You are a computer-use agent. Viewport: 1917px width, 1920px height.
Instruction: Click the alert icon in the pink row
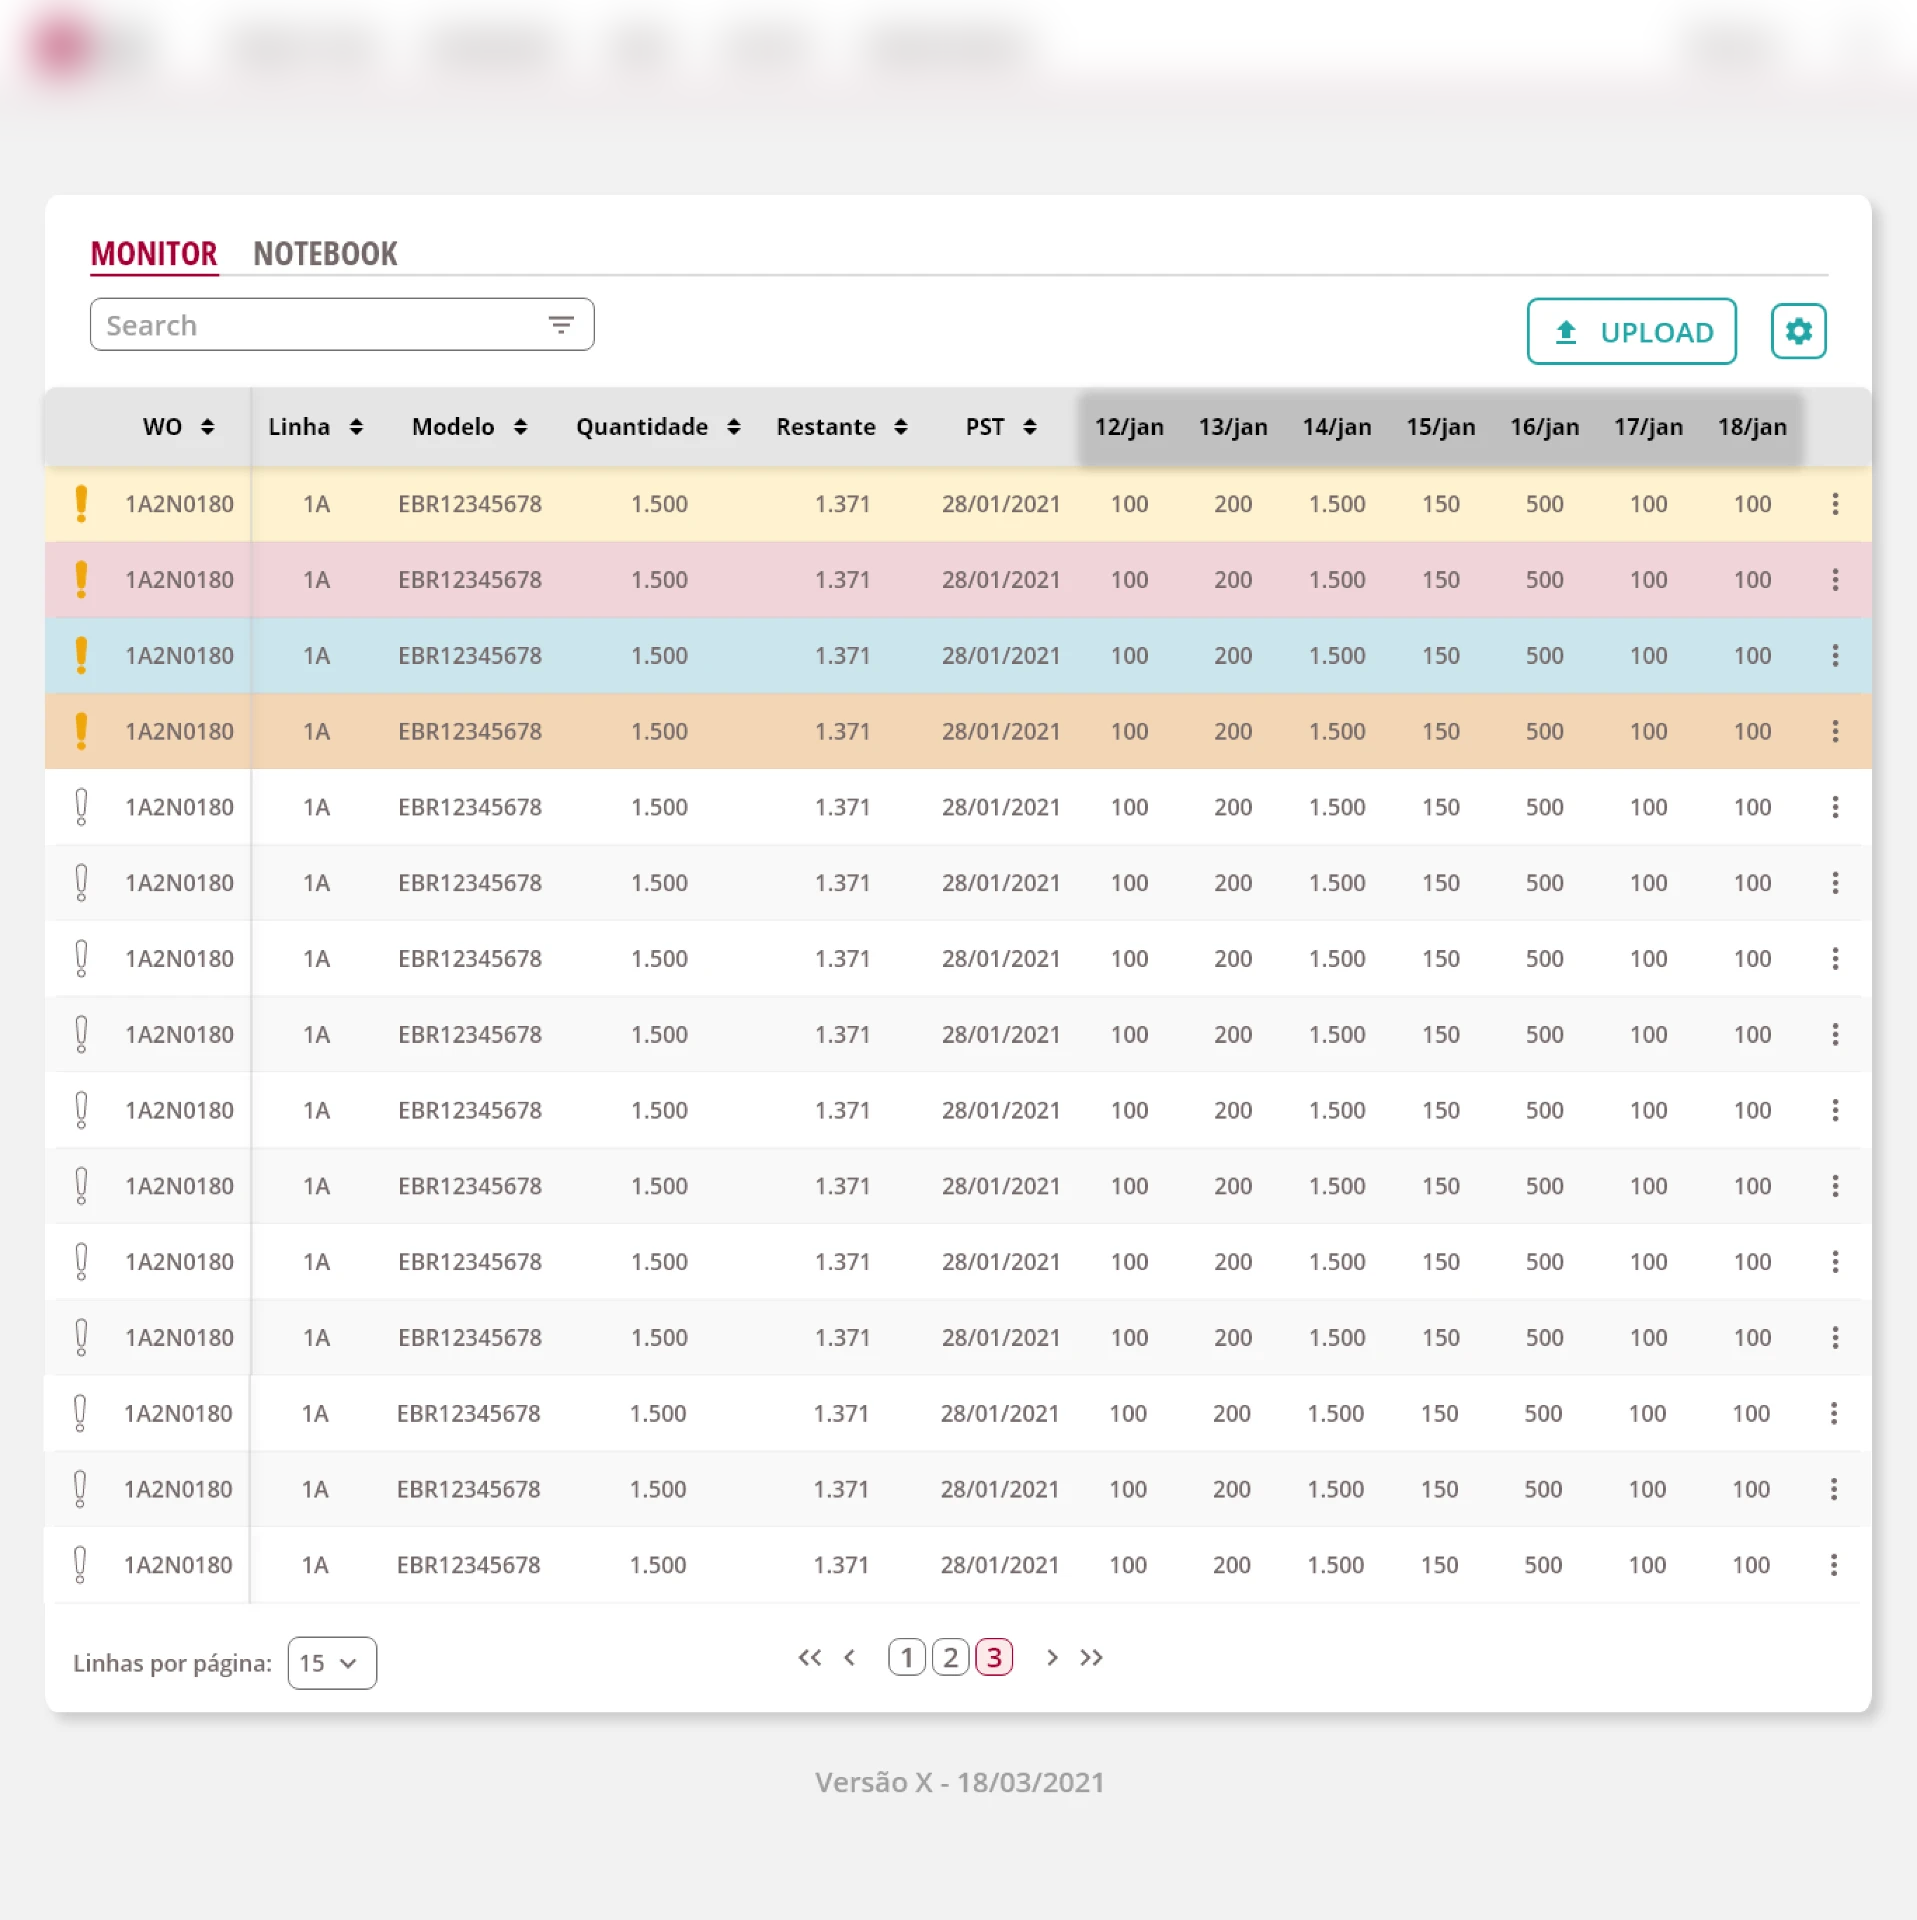pos(81,580)
